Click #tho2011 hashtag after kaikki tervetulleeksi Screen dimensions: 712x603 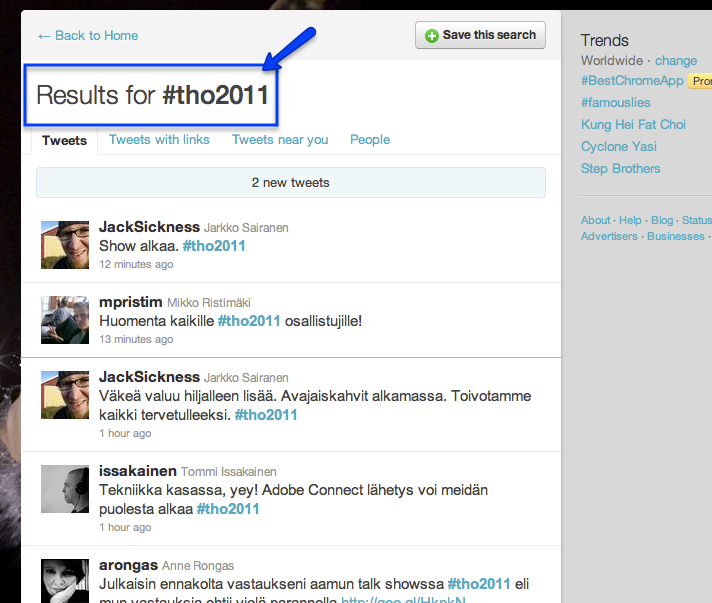266,415
